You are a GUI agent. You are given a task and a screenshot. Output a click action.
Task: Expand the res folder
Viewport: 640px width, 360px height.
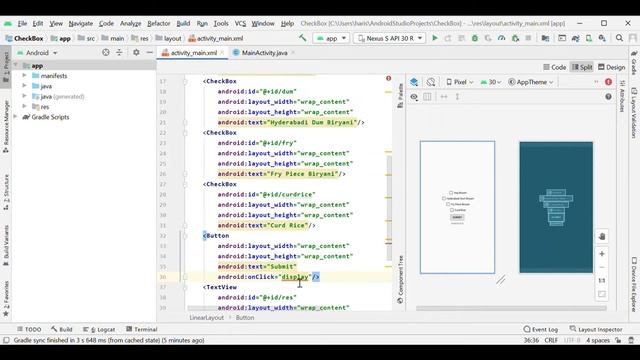click(x=24, y=107)
